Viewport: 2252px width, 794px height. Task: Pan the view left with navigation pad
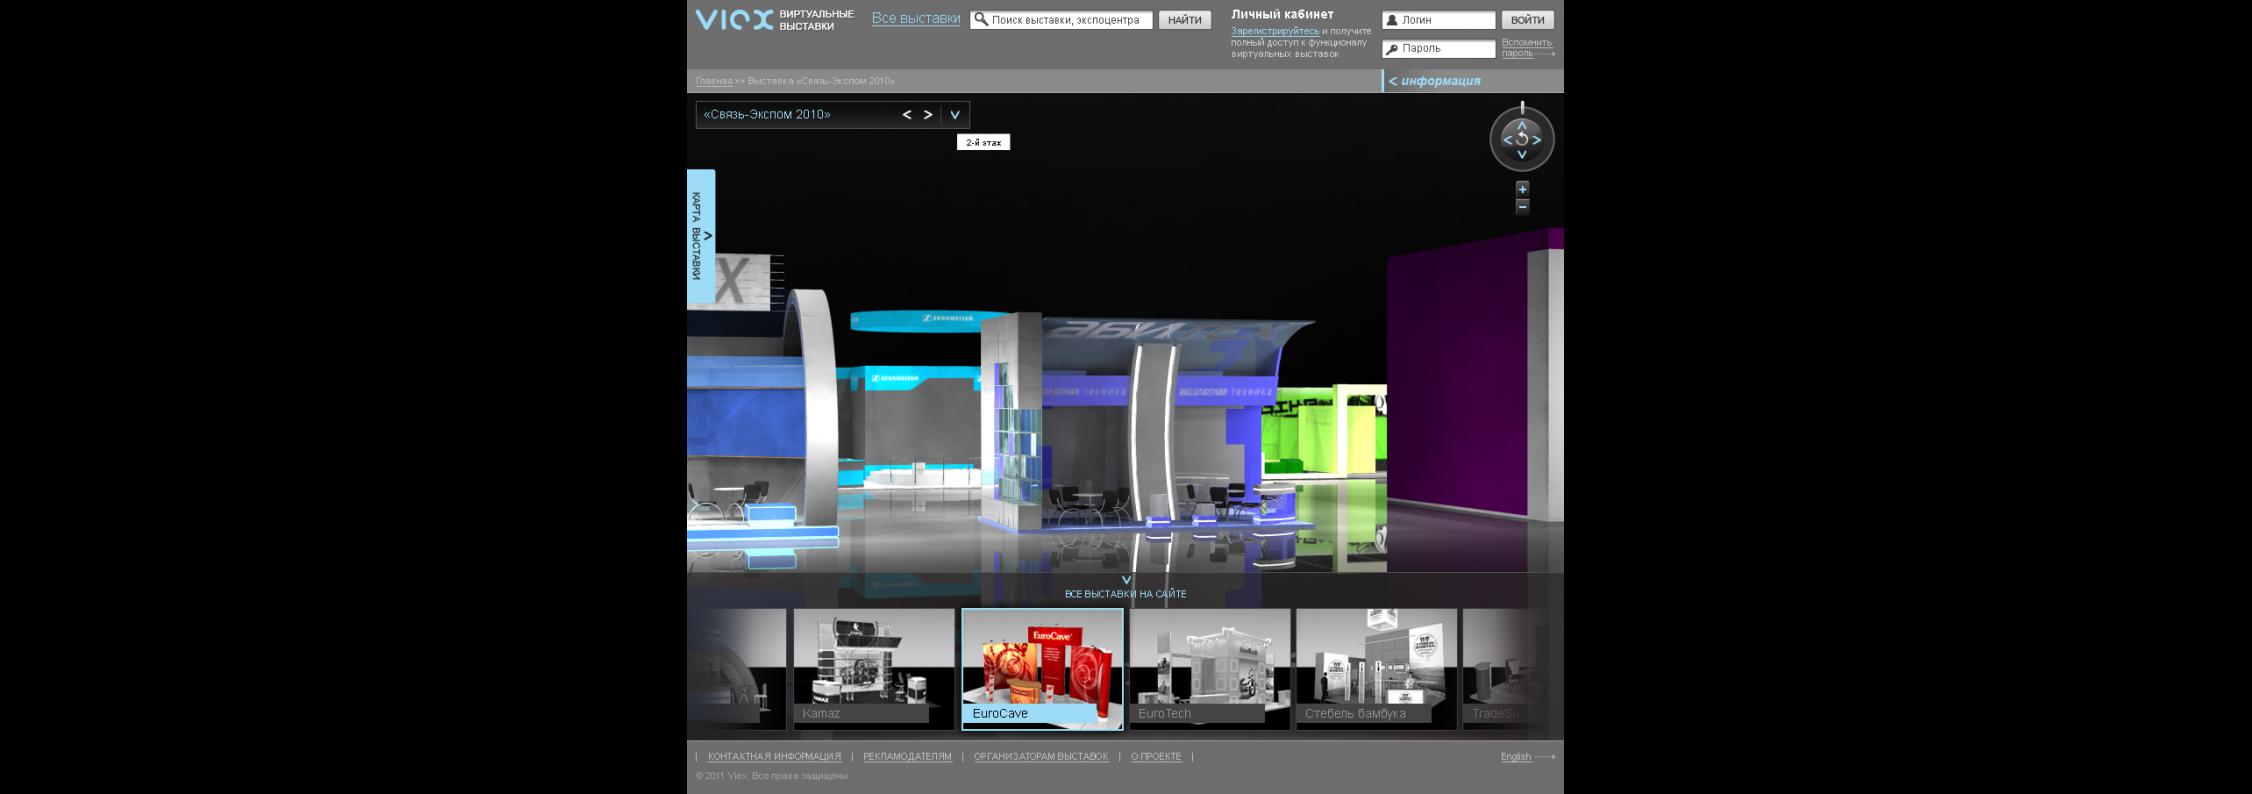(x=1507, y=140)
